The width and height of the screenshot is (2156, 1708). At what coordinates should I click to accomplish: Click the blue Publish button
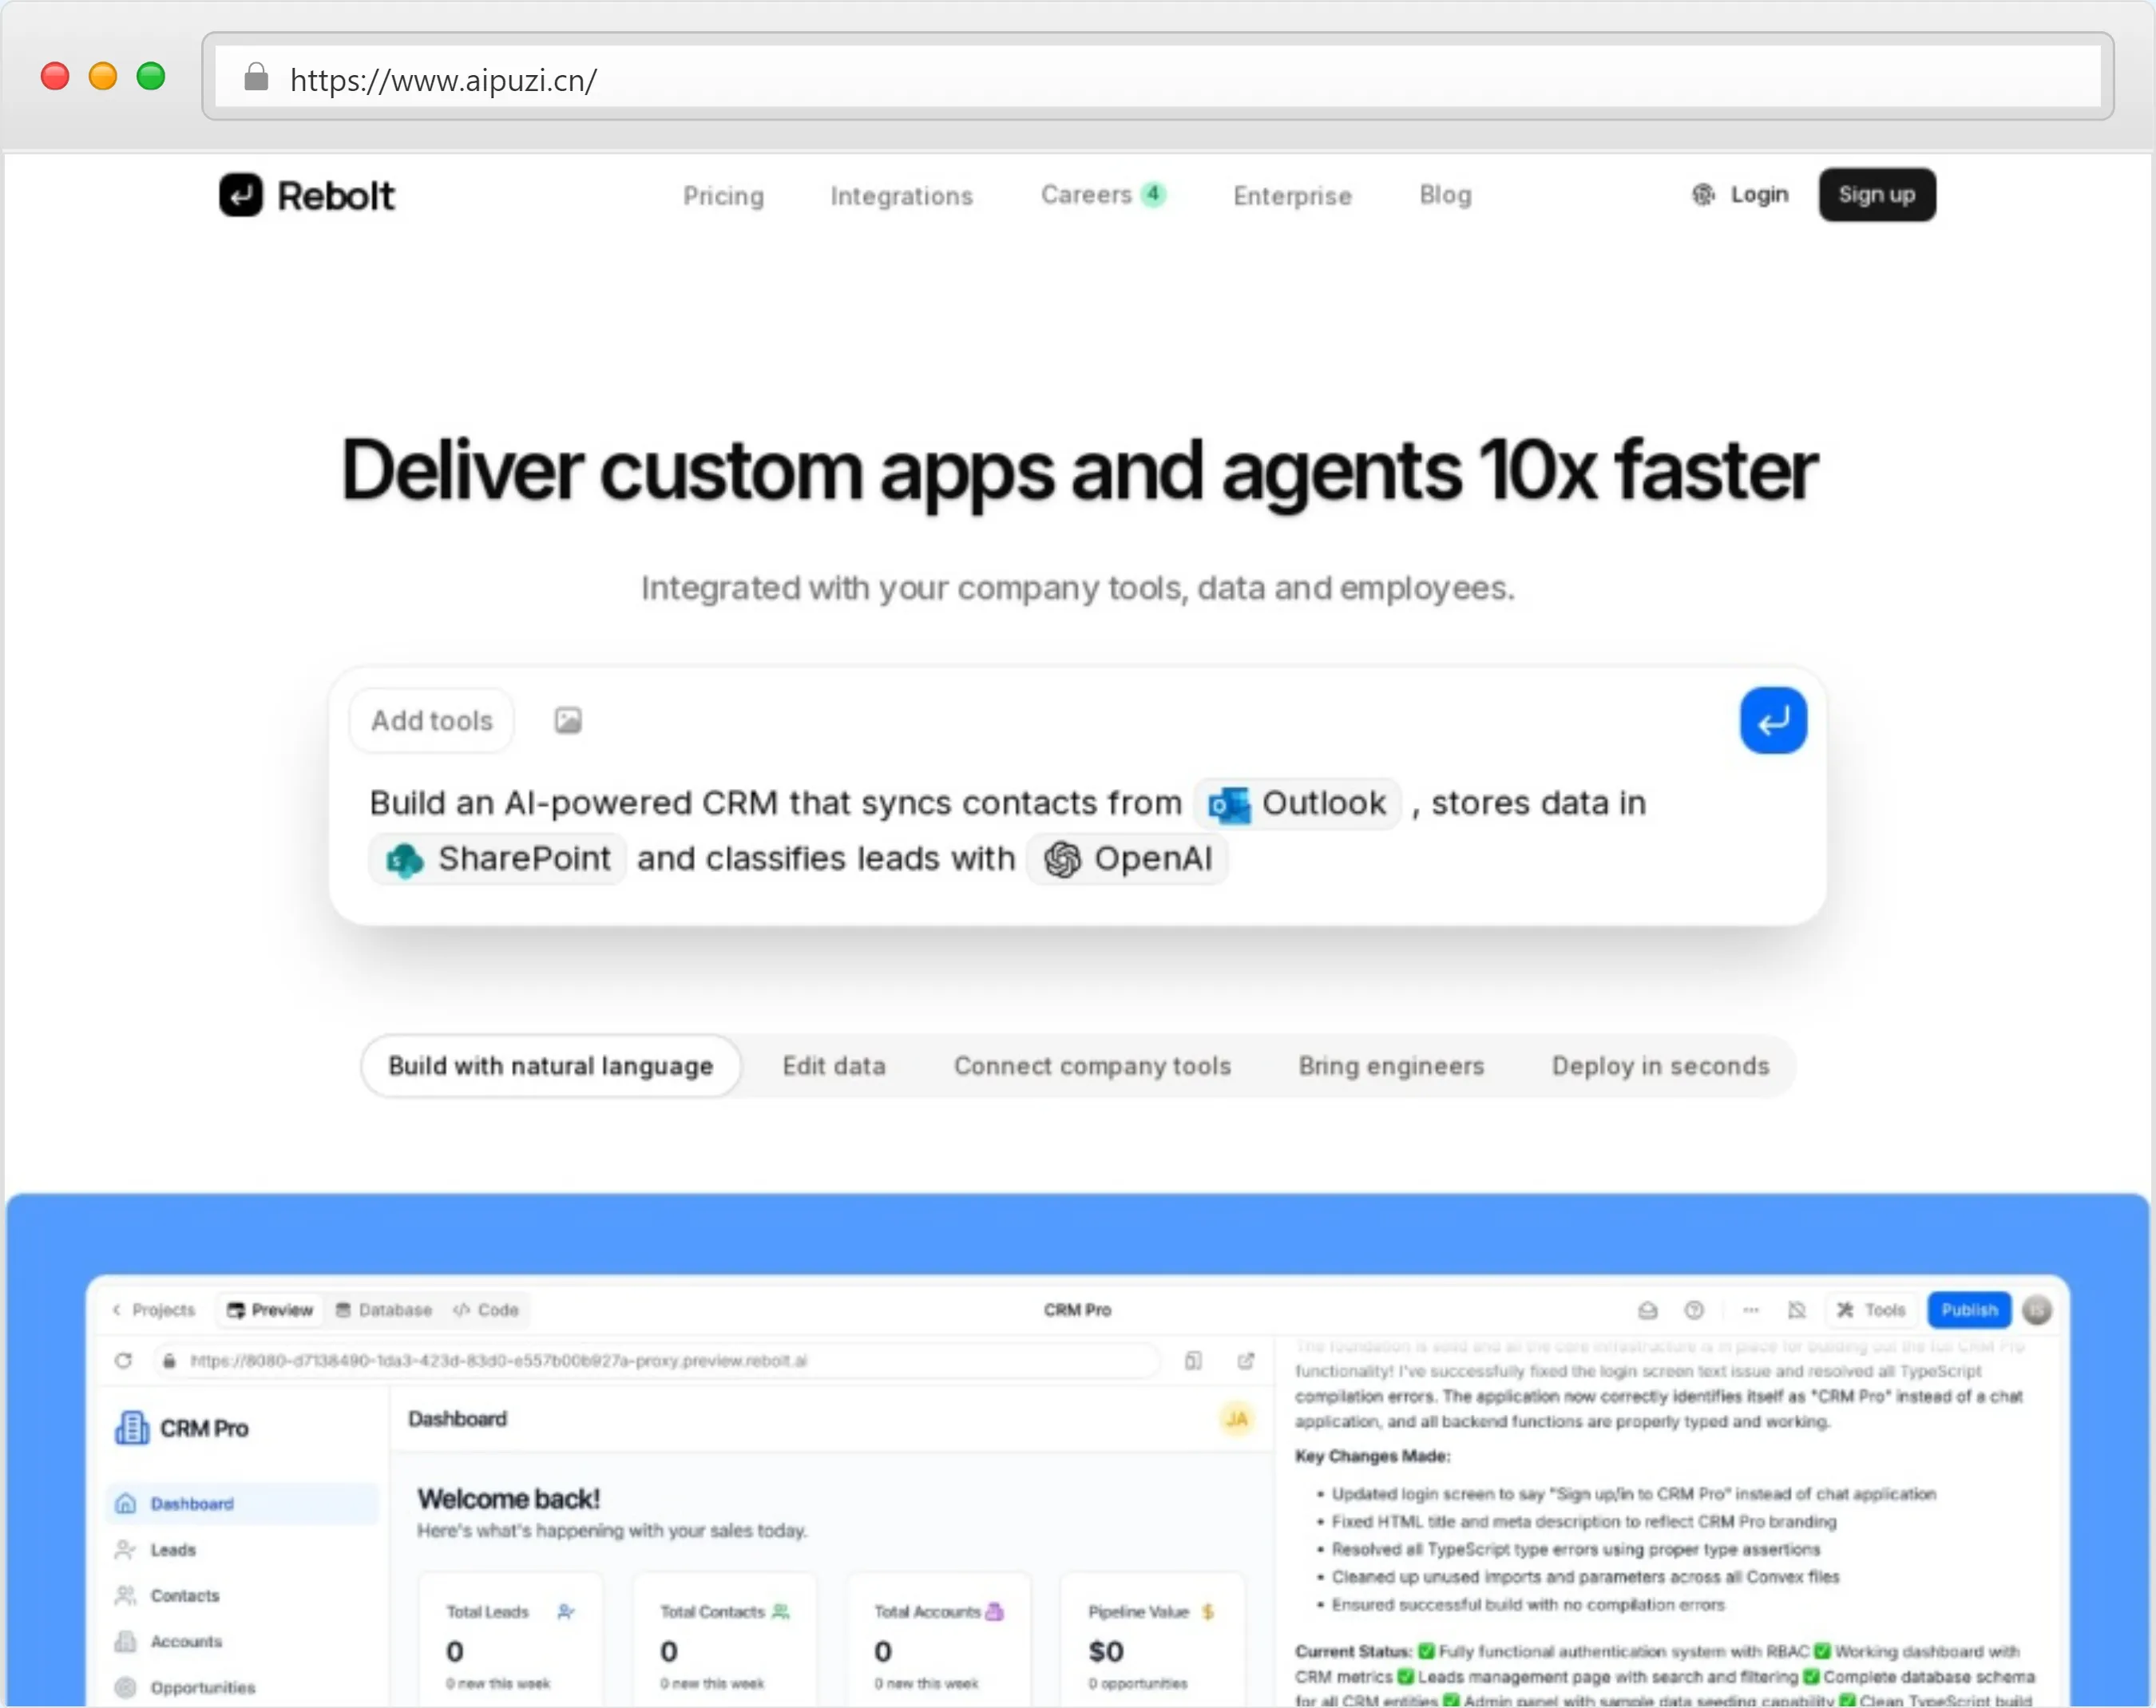click(x=1969, y=1310)
